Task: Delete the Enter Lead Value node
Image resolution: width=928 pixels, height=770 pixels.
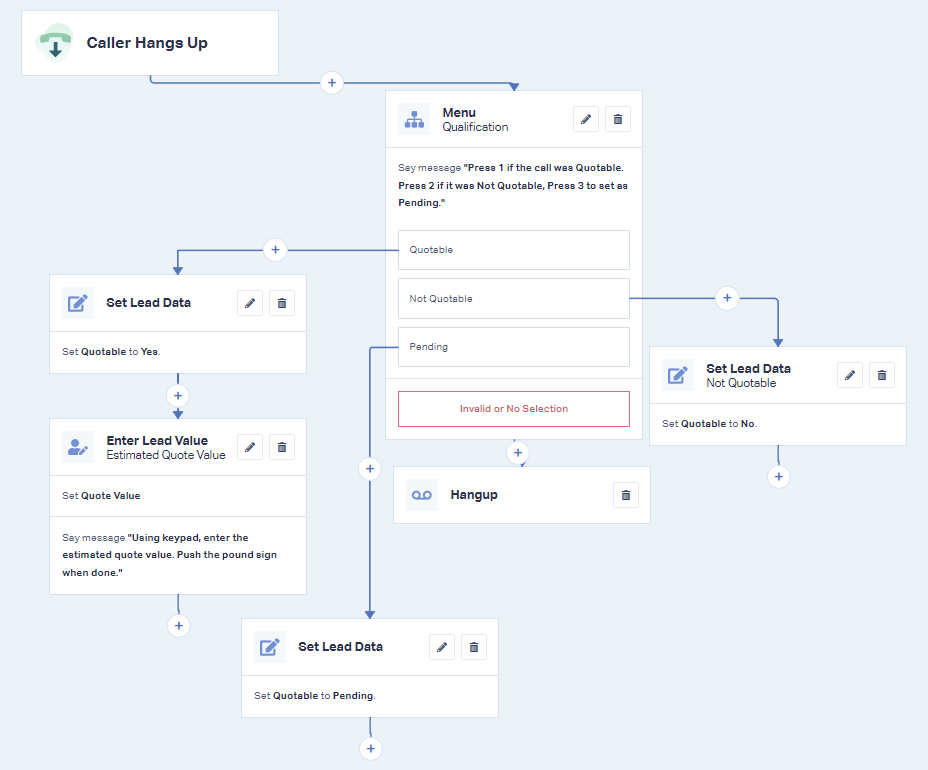Action: [x=282, y=447]
